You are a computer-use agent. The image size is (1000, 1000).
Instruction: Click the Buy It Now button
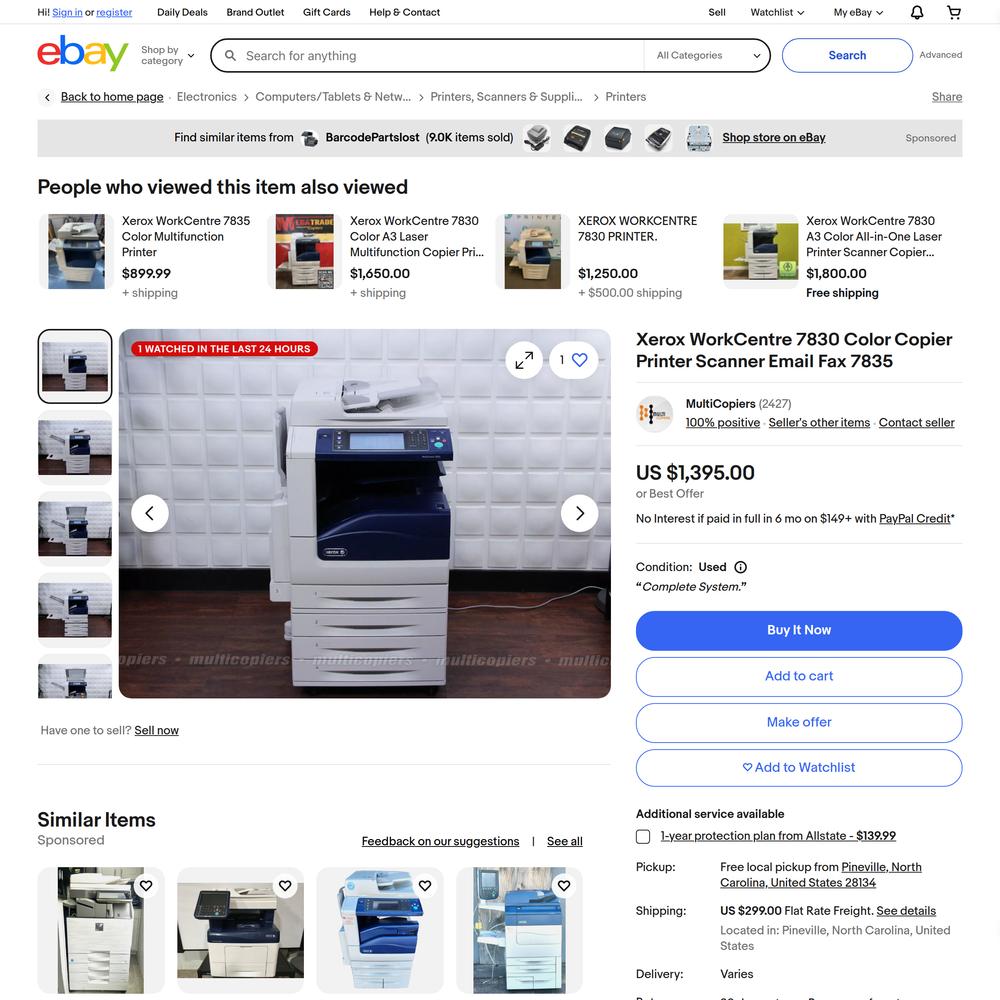(798, 630)
